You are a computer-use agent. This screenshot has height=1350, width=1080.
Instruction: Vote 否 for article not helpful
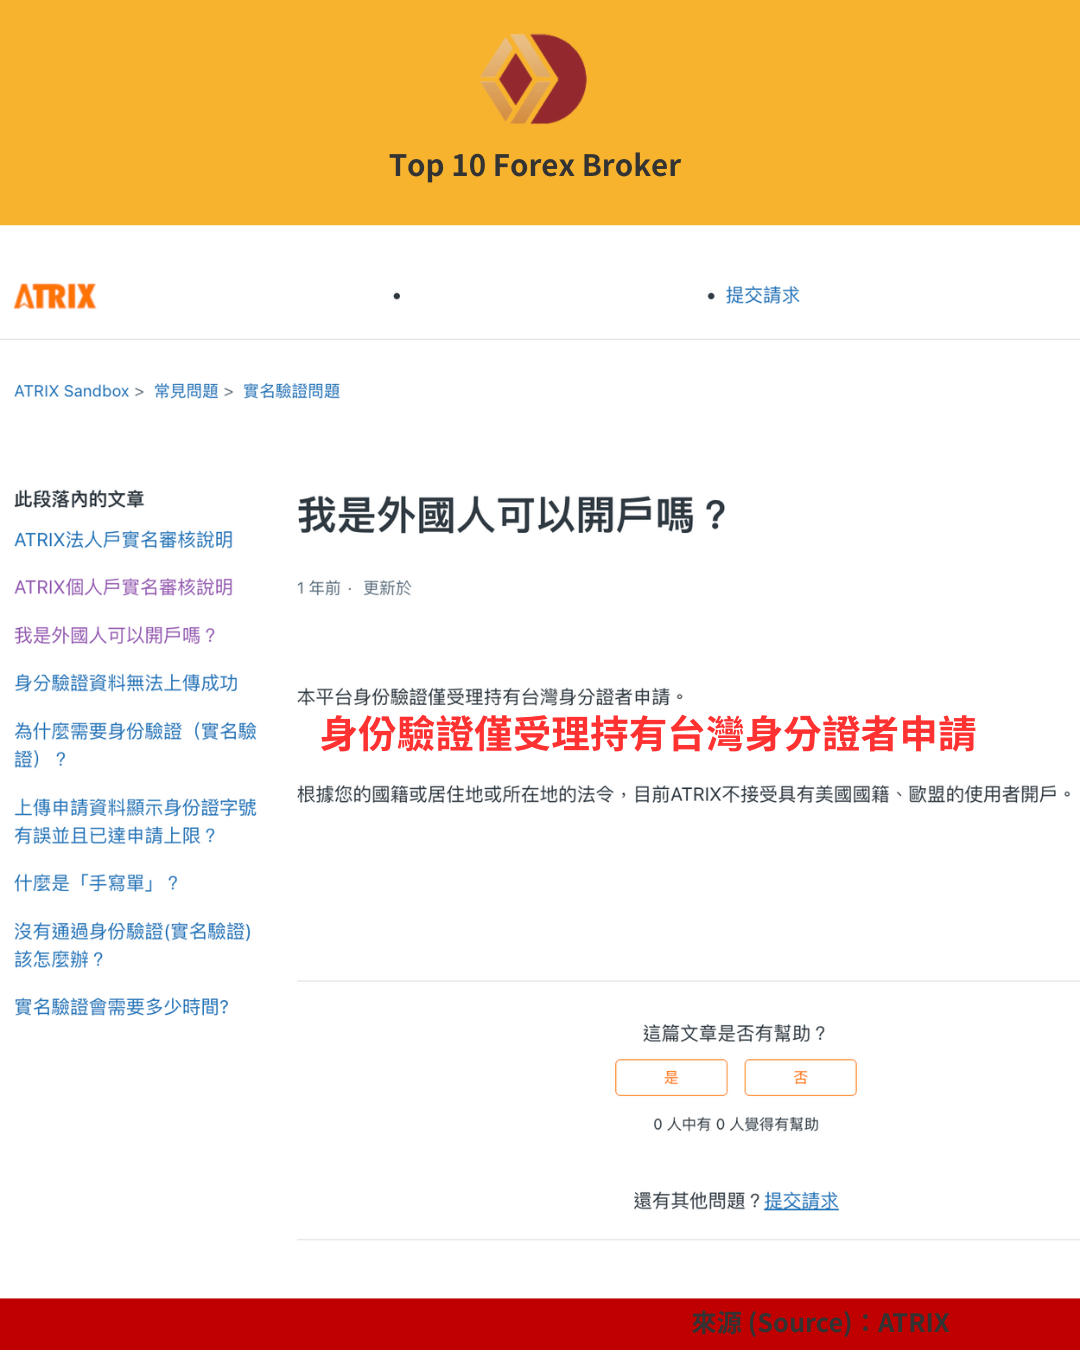coord(800,1077)
